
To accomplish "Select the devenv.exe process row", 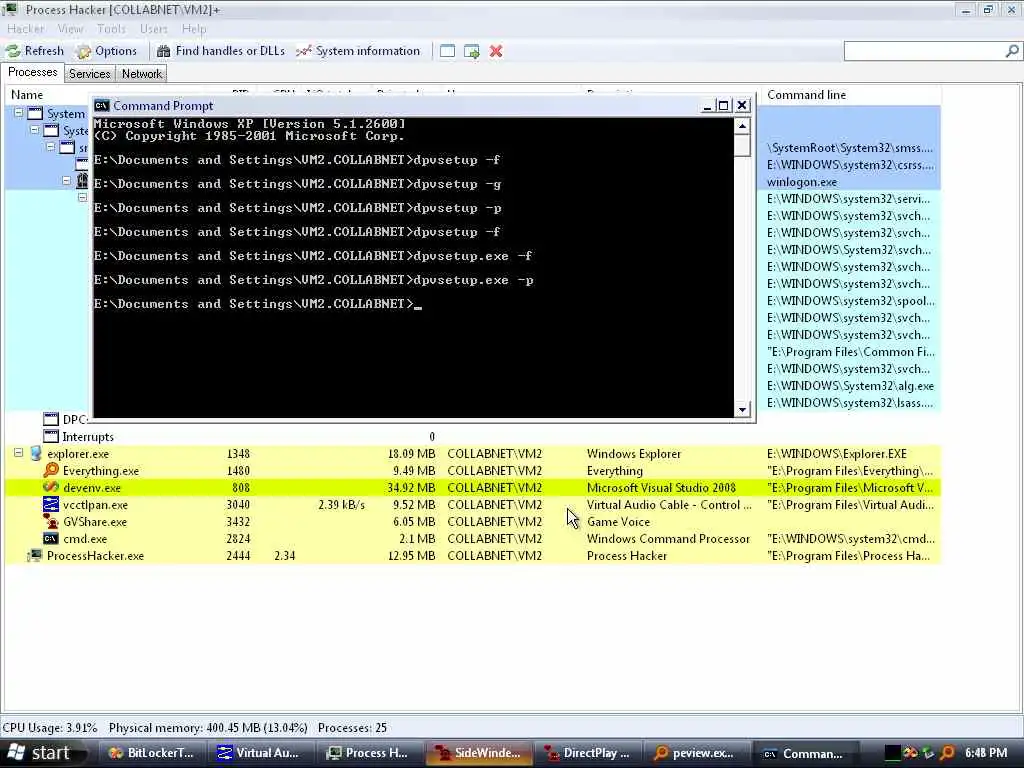I will (473, 488).
